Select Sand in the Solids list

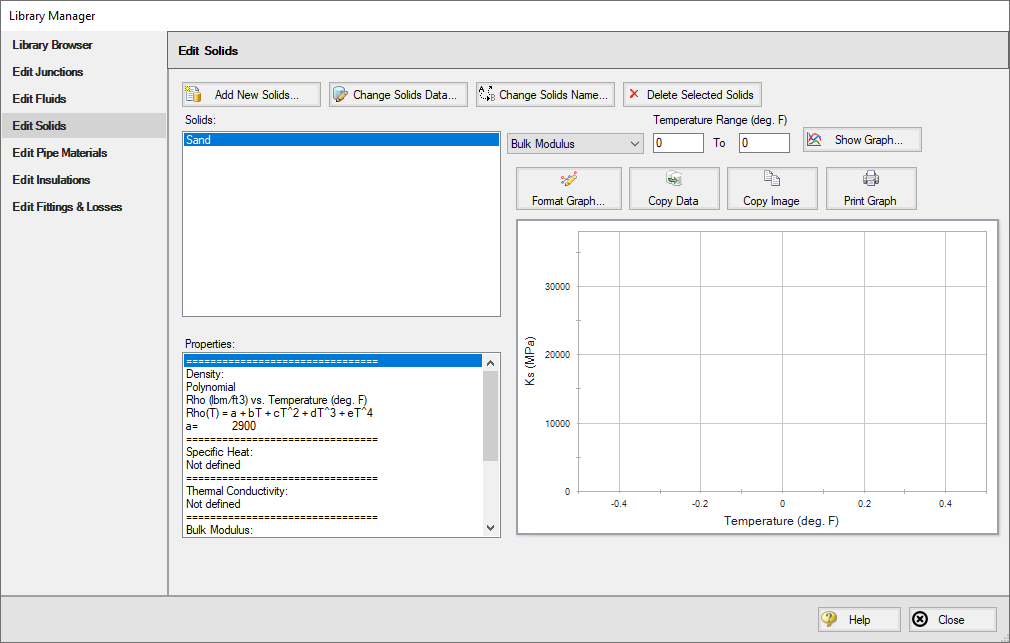tap(341, 140)
